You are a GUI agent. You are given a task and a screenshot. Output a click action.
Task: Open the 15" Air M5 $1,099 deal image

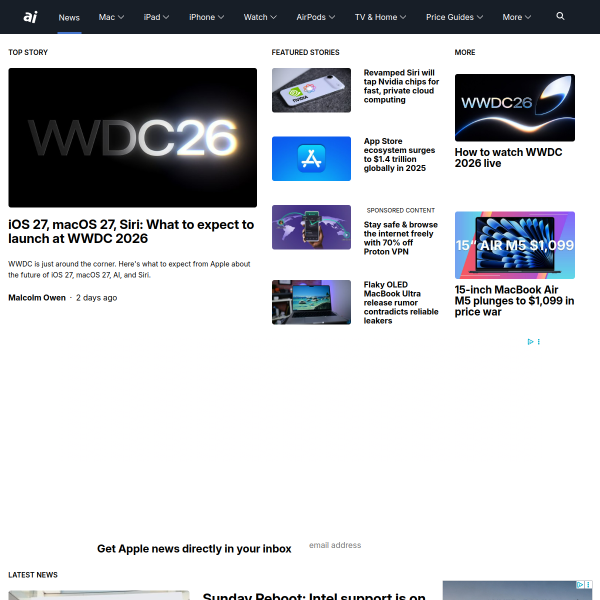(x=515, y=245)
